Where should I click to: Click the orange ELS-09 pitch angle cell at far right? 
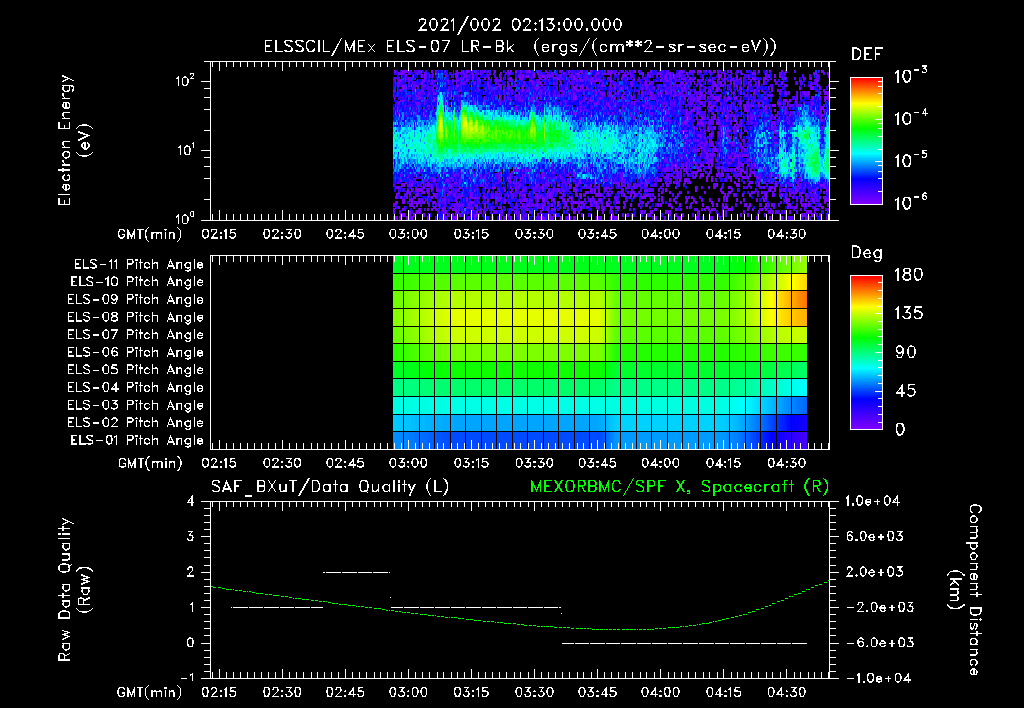coord(800,300)
